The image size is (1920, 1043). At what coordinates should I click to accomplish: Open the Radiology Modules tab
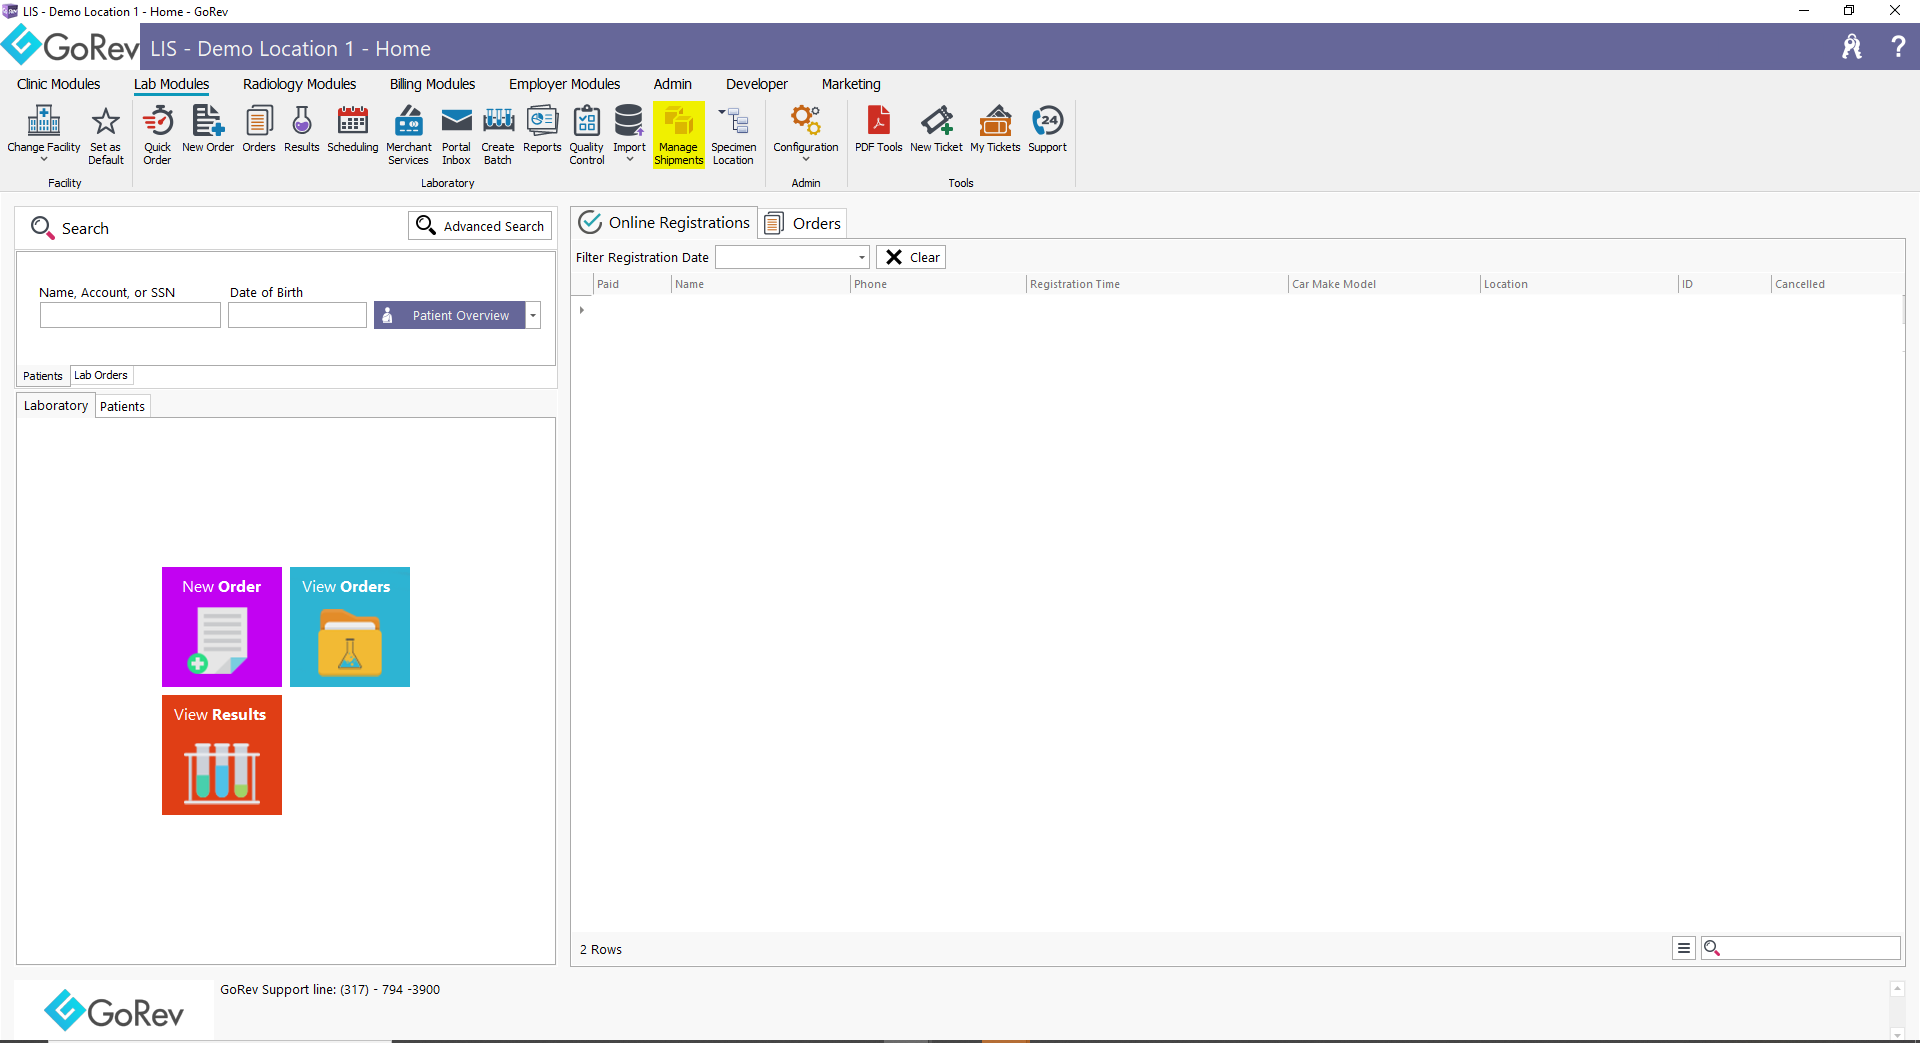(299, 84)
